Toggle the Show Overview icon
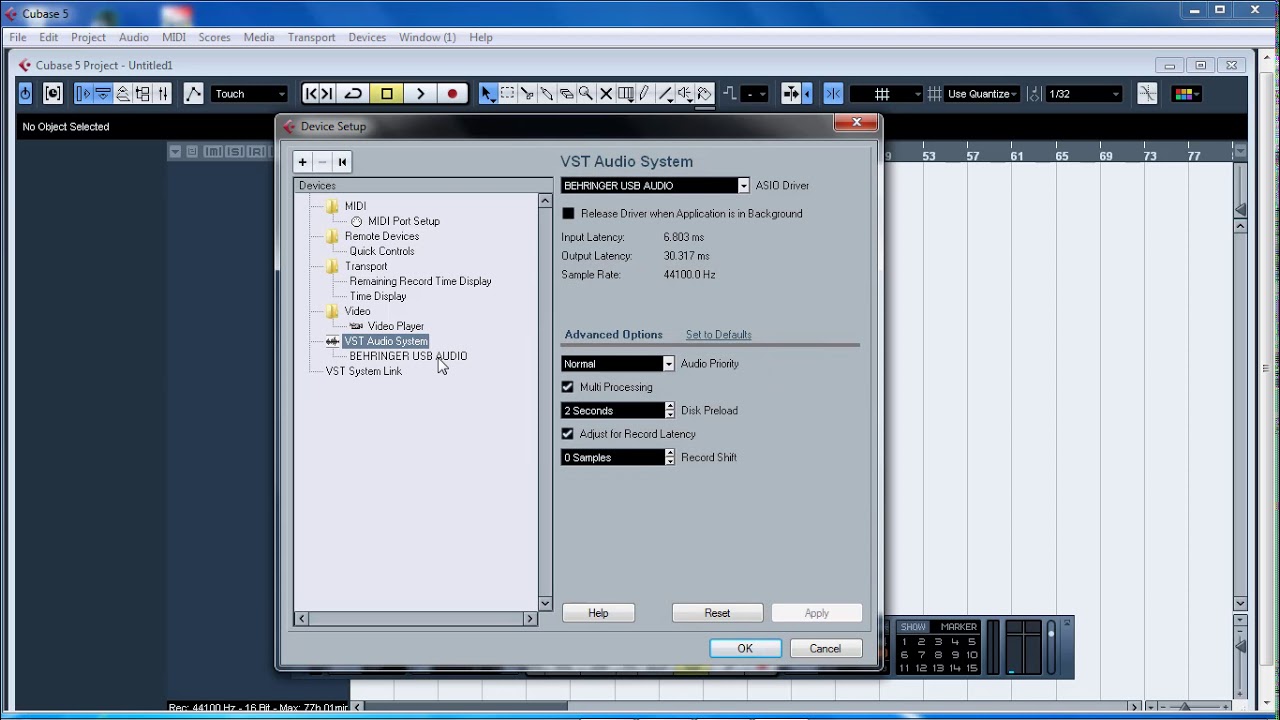This screenshot has width=1280, height=720. click(x=123, y=94)
